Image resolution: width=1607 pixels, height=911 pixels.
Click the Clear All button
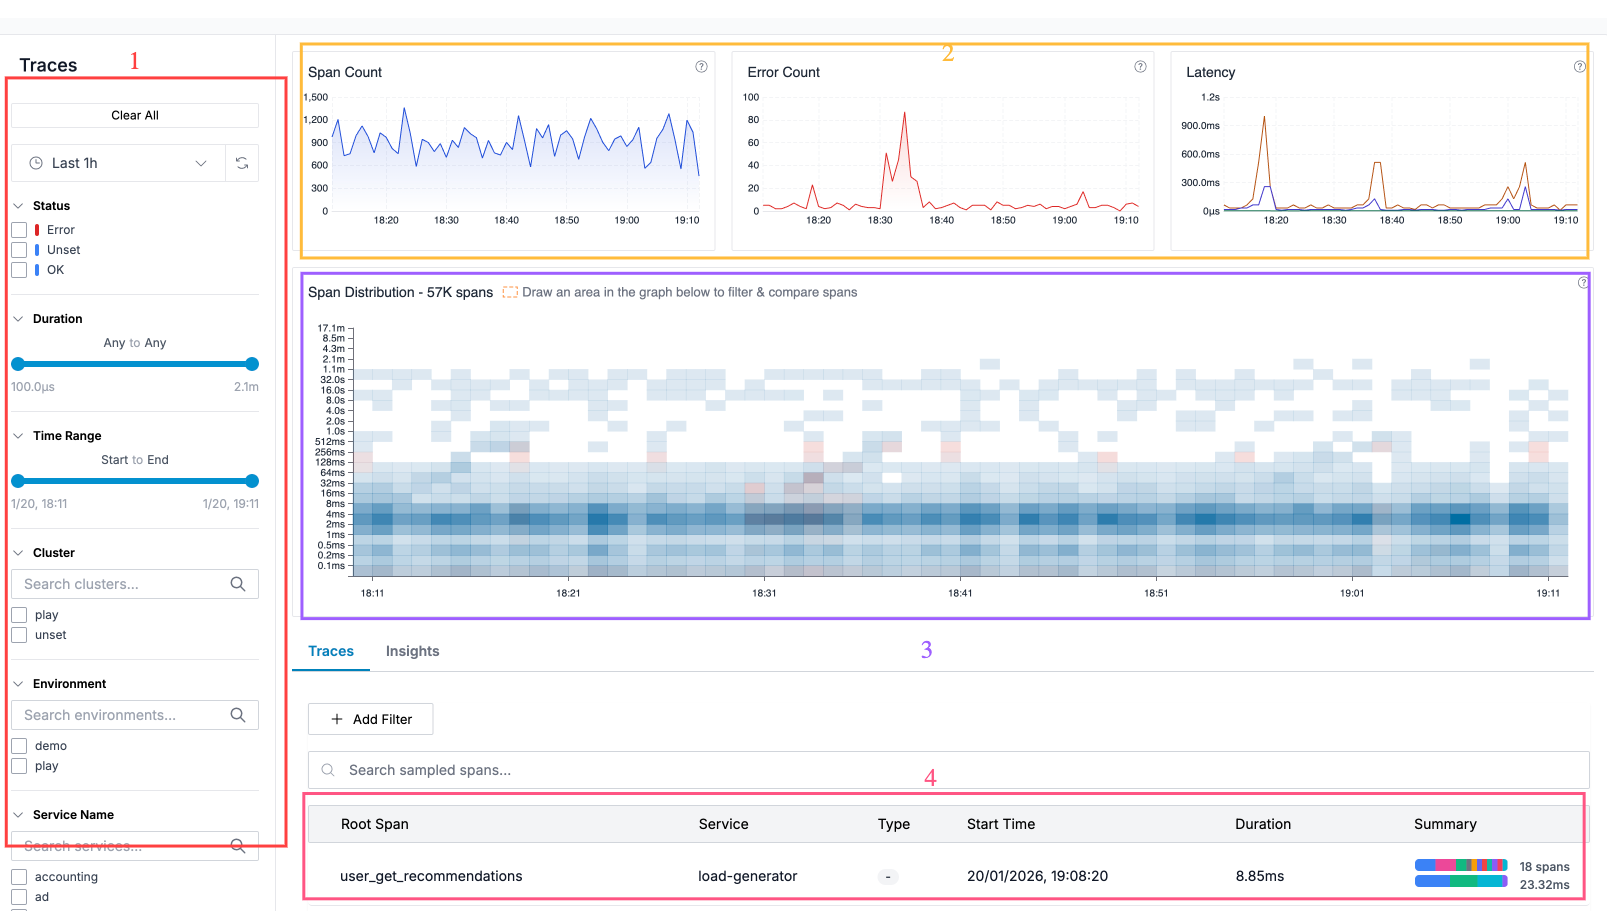(134, 114)
